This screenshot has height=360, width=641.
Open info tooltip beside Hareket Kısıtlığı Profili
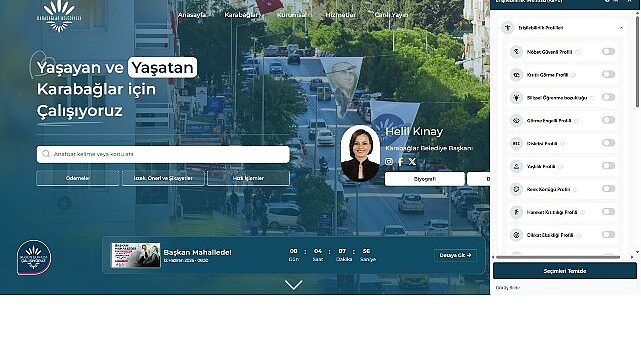tap(583, 212)
